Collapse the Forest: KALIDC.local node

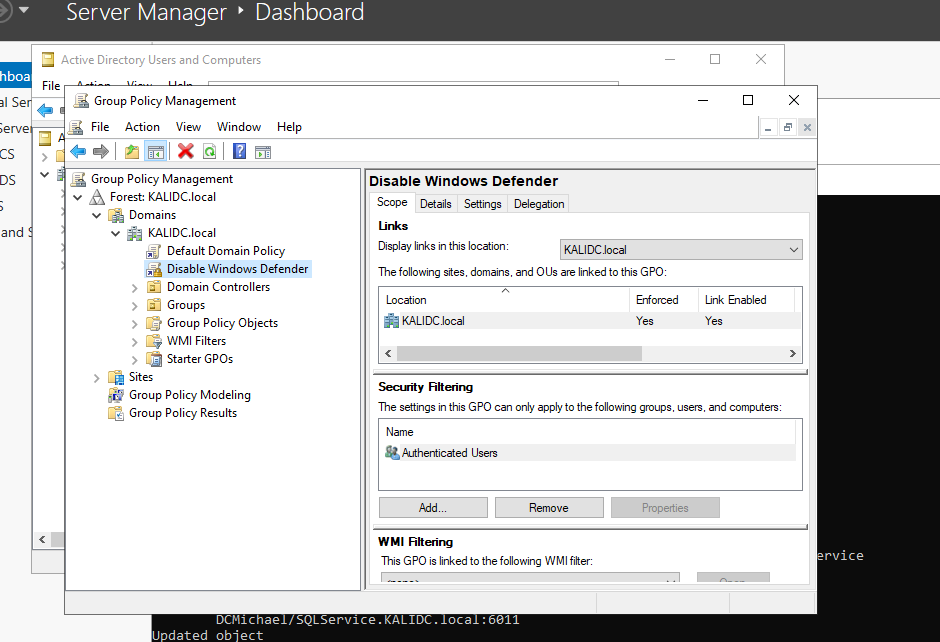click(x=77, y=197)
